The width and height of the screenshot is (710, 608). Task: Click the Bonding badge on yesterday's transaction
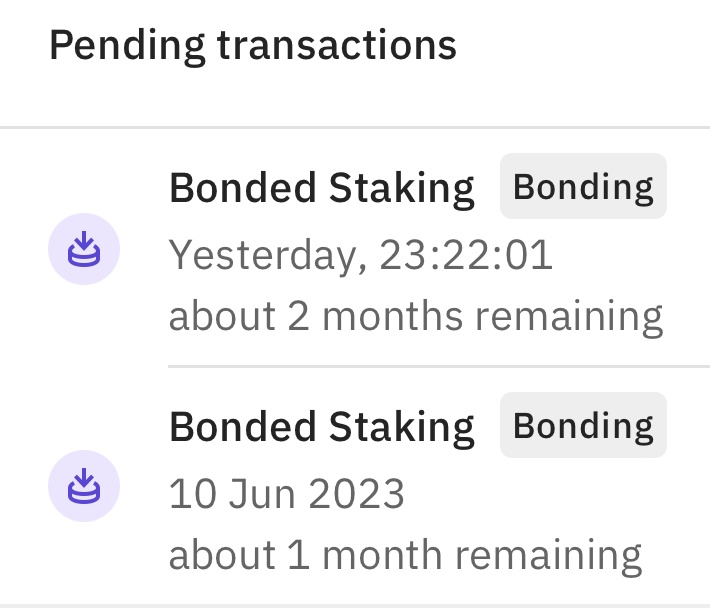tap(583, 187)
